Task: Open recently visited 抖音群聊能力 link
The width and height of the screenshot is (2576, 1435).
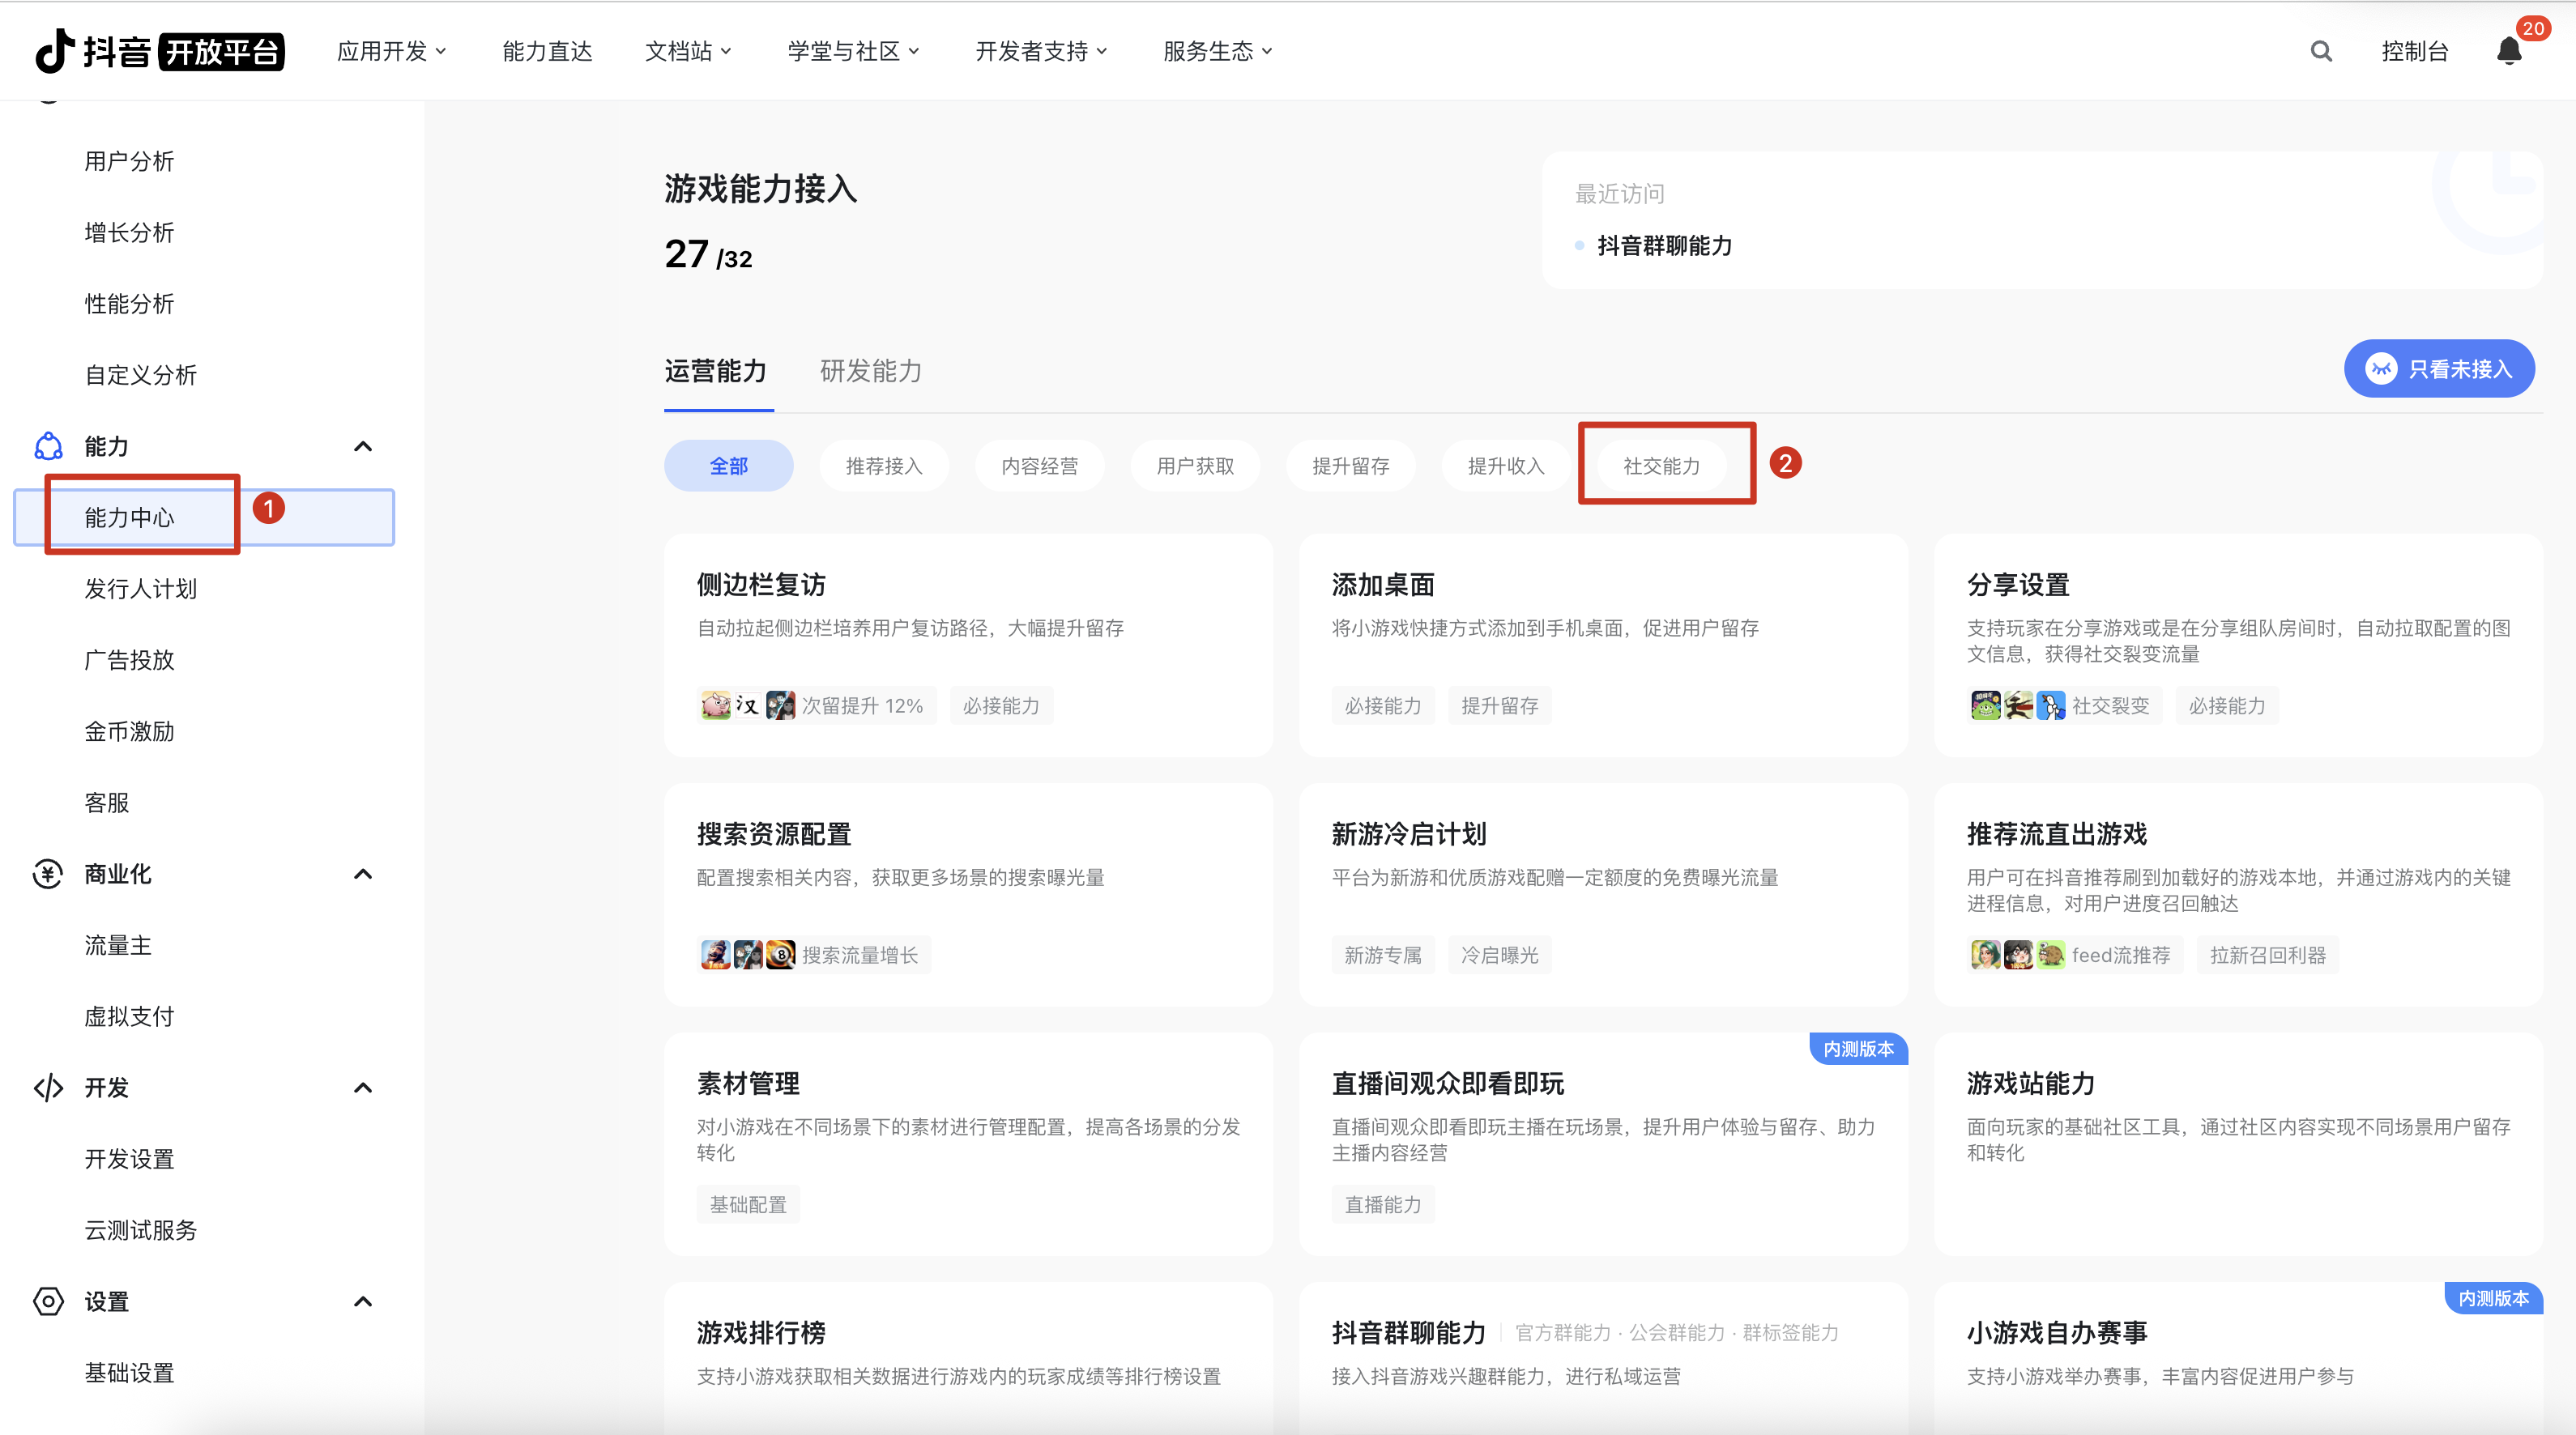Action: pos(1664,245)
